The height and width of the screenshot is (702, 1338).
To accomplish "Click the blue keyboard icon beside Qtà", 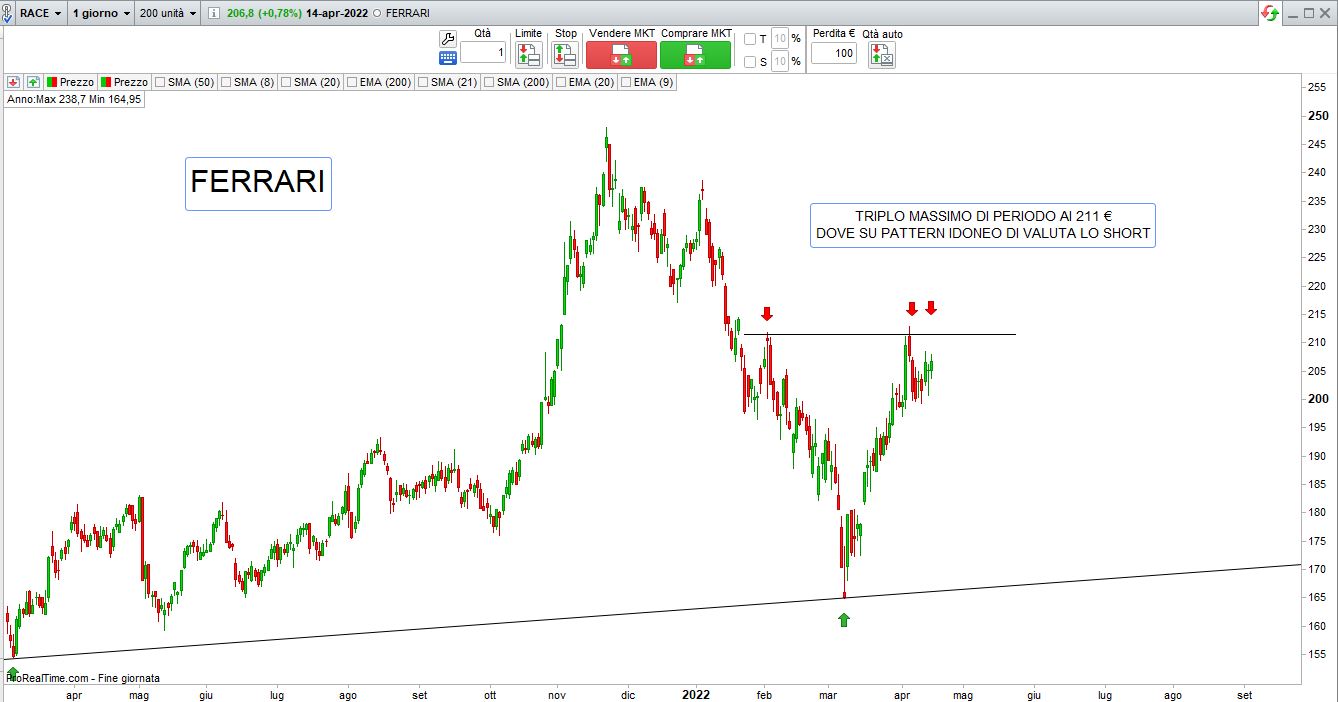I will (x=448, y=58).
